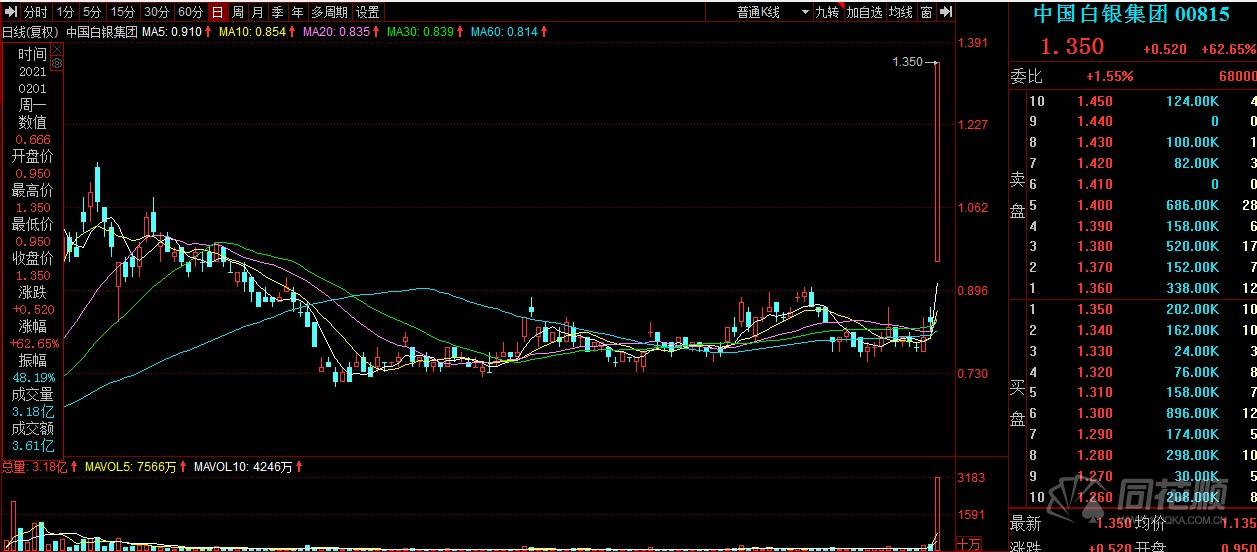Viewport: 1257px width, 552px height.
Task: Open the 多周期 multi-period view
Action: tap(329, 12)
